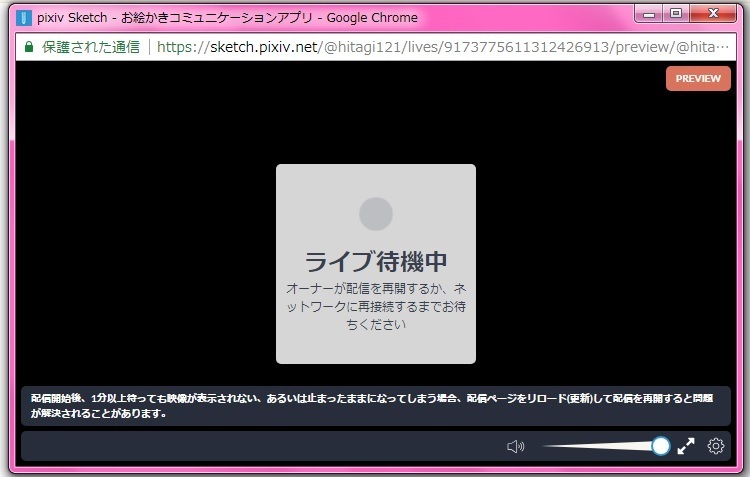750x477 pixels.
Task: Click the green lock secure connection icon
Action: click(x=29, y=47)
